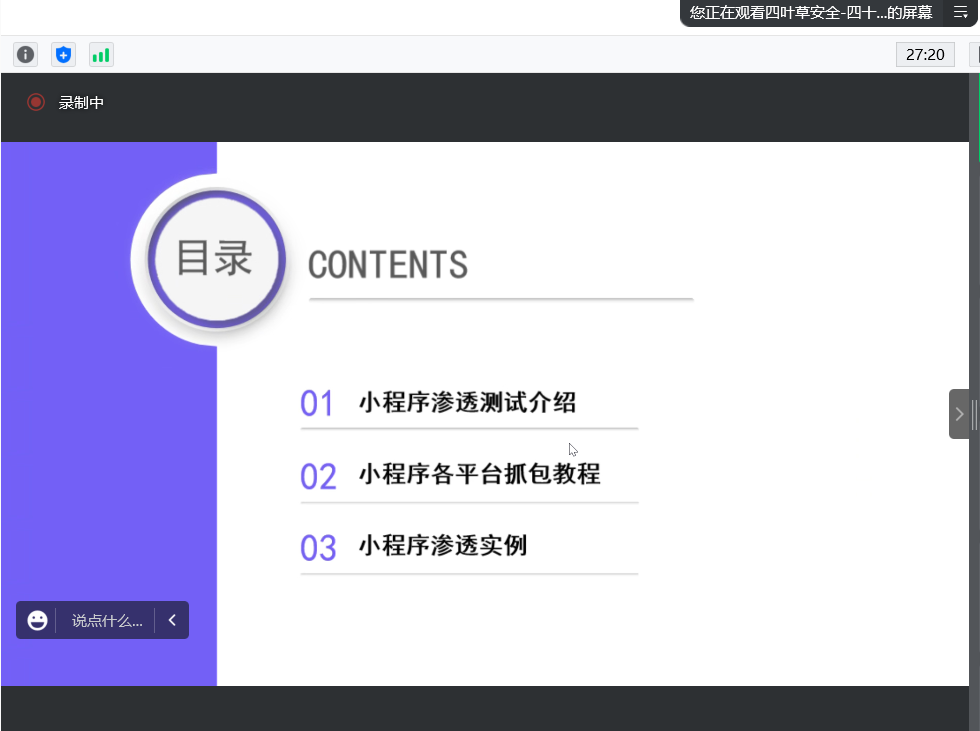
Task: Select "小程序渗透实例" contents item
Action: 442,546
